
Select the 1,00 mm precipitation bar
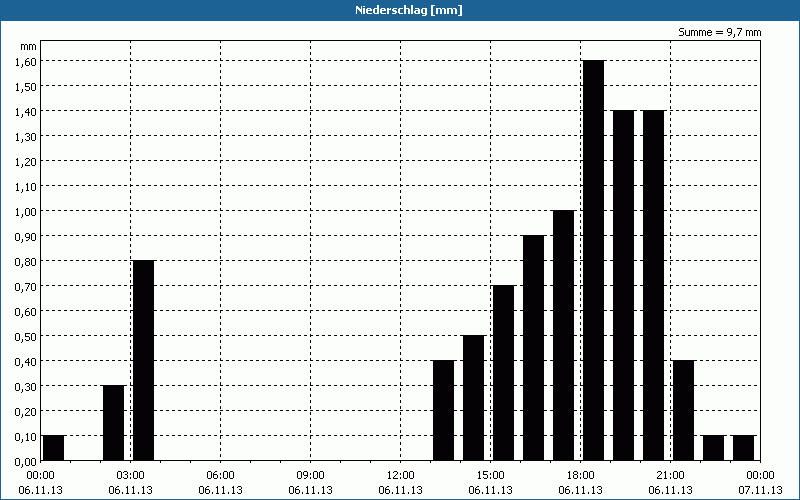click(x=563, y=335)
